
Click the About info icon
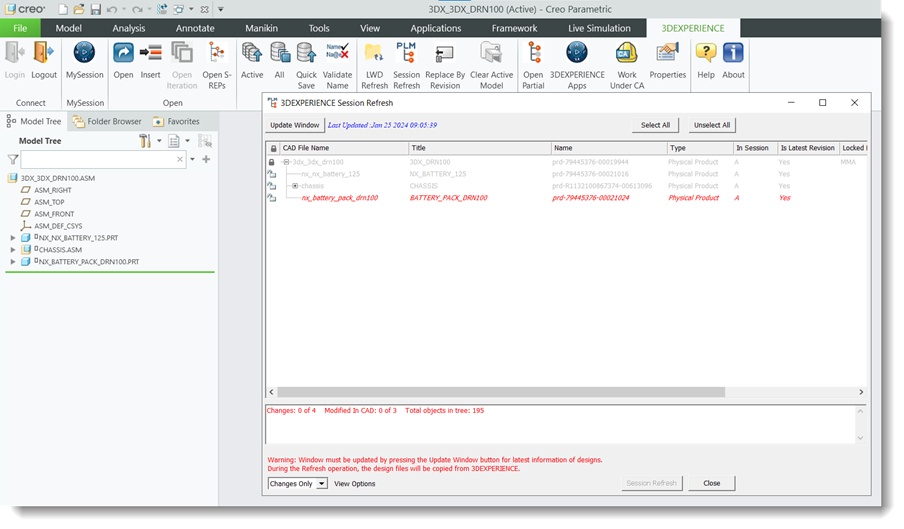pos(733,53)
